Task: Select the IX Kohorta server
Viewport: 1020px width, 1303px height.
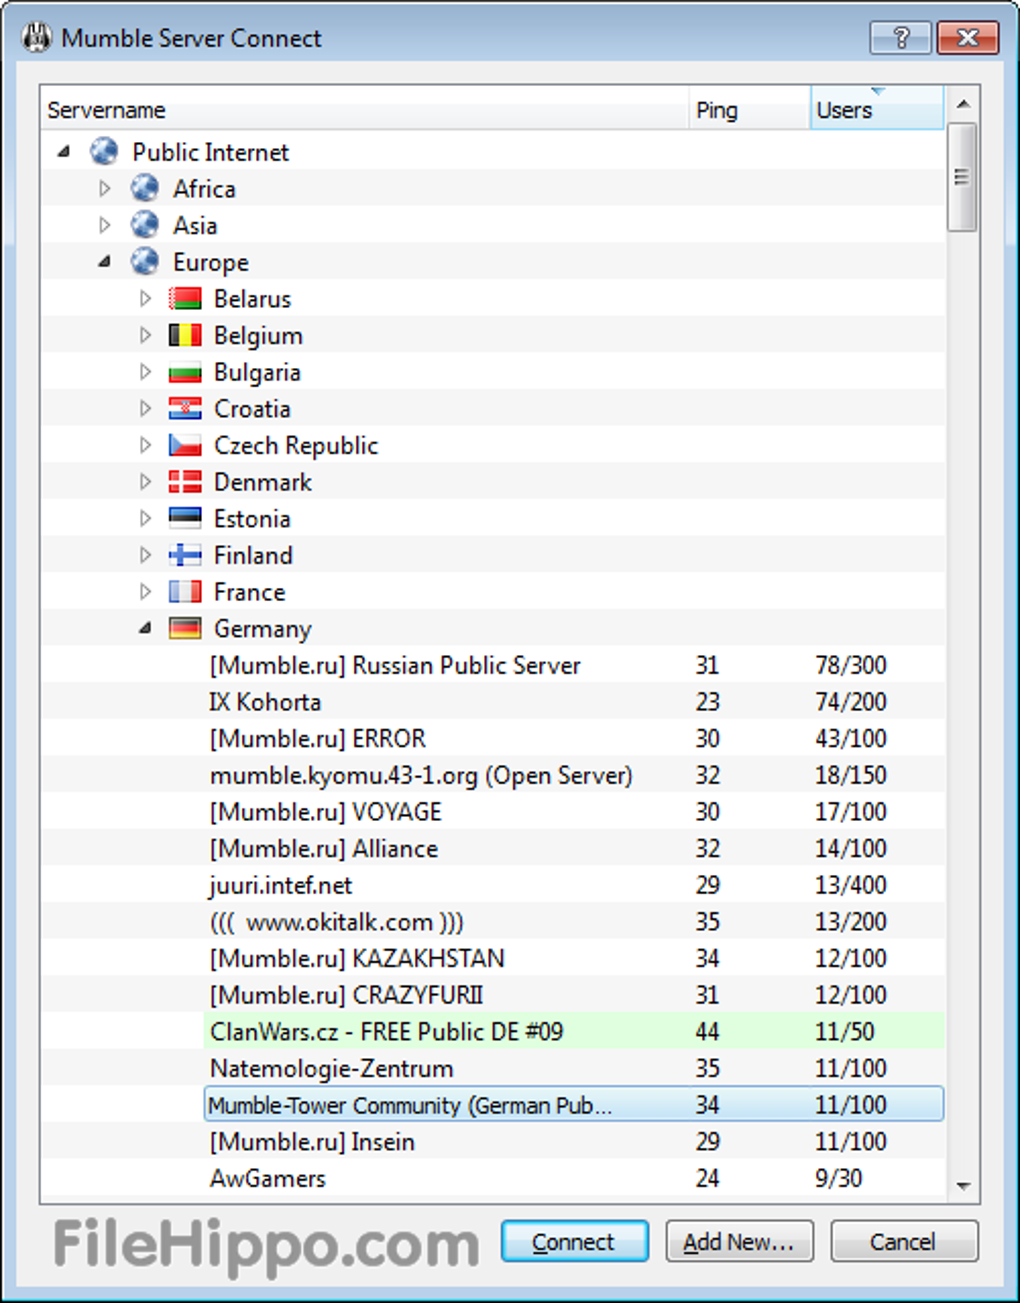Action: 265,702
